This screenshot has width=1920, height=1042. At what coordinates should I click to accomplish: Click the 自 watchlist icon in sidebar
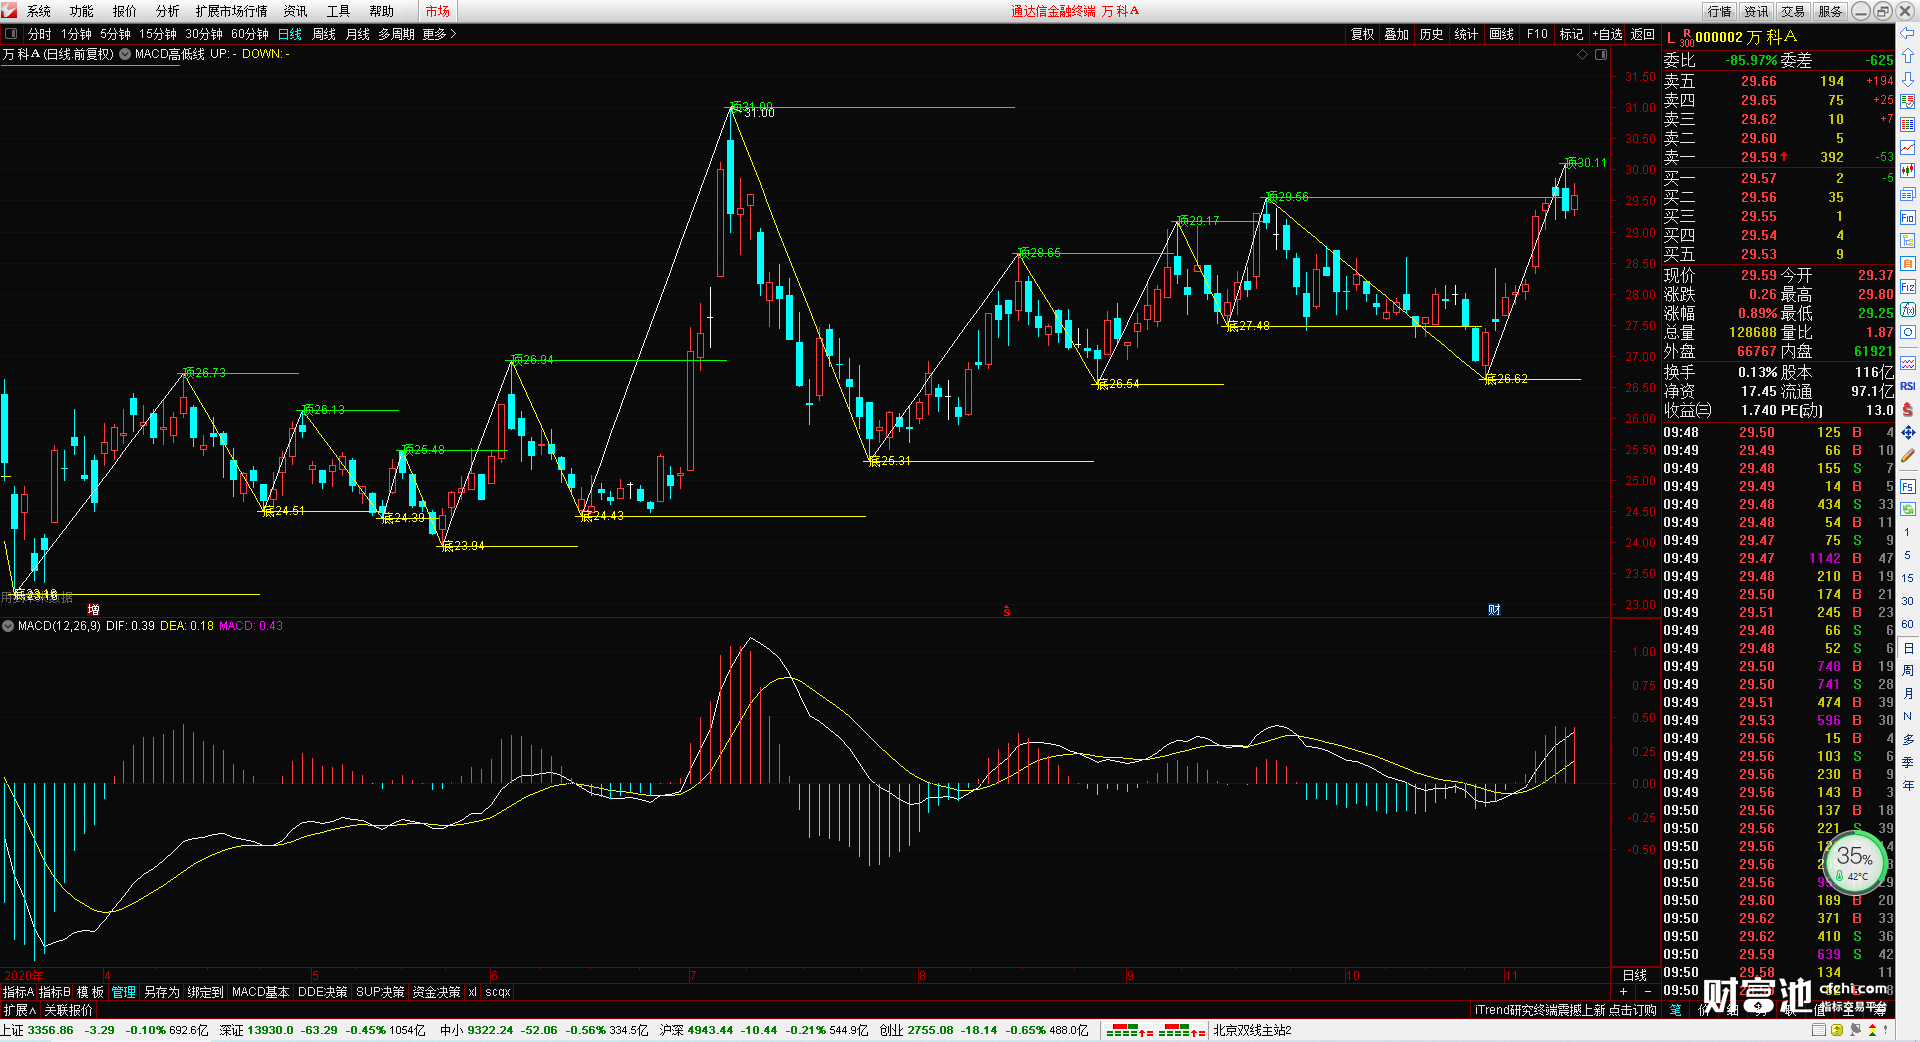(x=1908, y=263)
